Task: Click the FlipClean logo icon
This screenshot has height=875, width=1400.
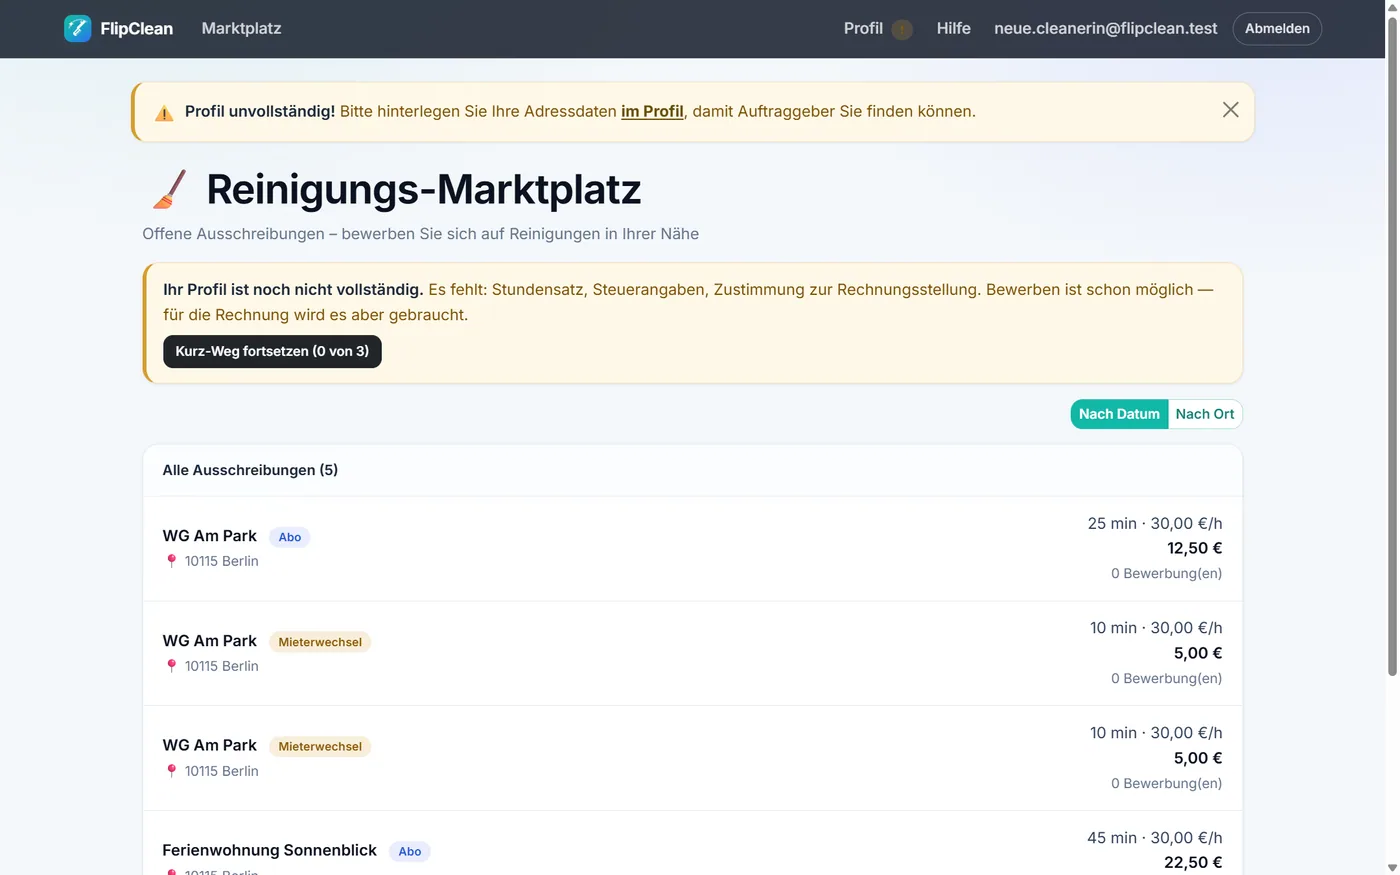Action: point(77,28)
